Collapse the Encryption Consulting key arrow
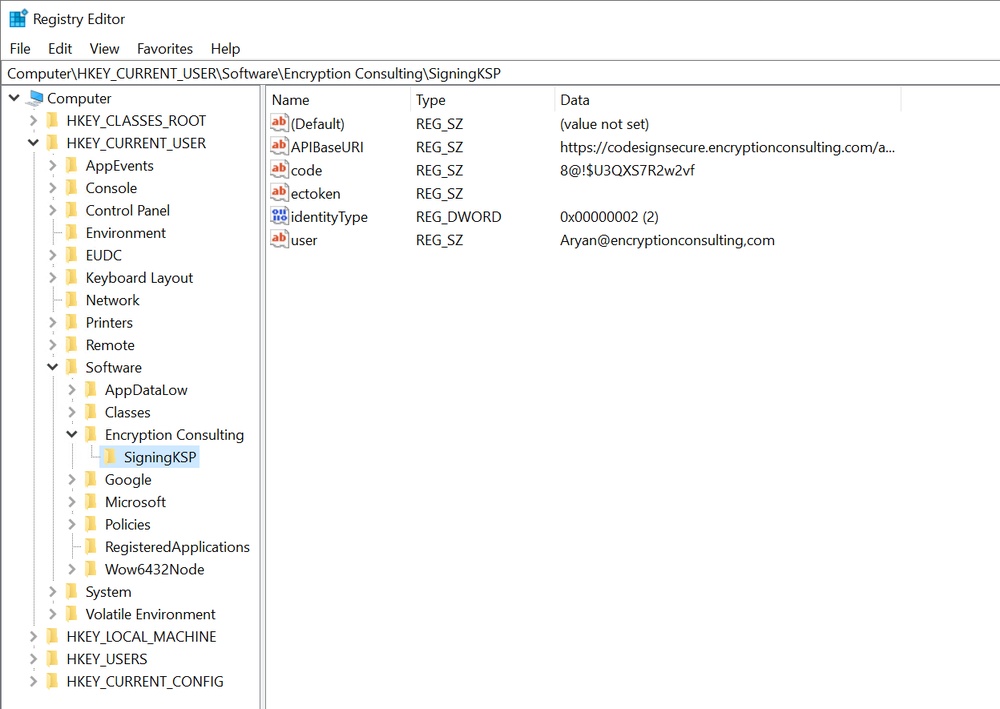1000x709 pixels. 71,435
